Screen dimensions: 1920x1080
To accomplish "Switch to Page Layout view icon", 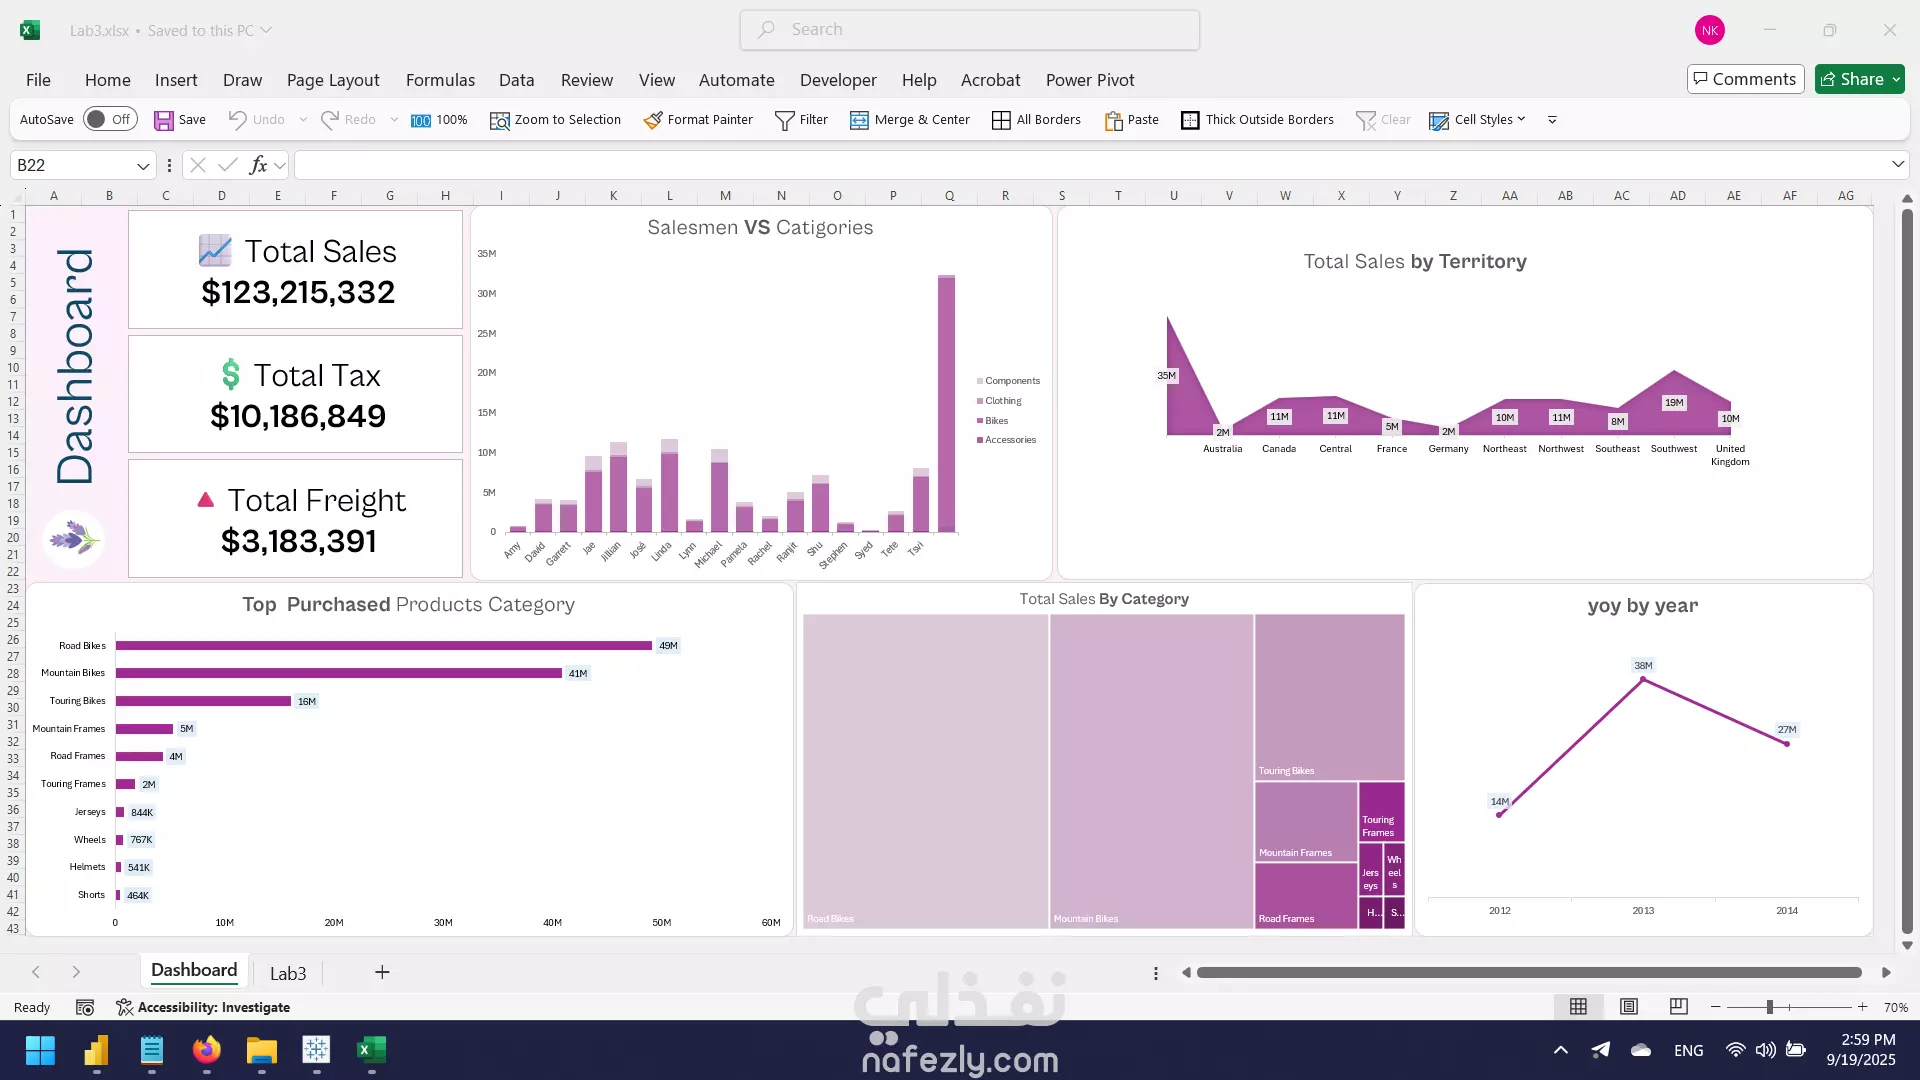I will [1629, 1007].
